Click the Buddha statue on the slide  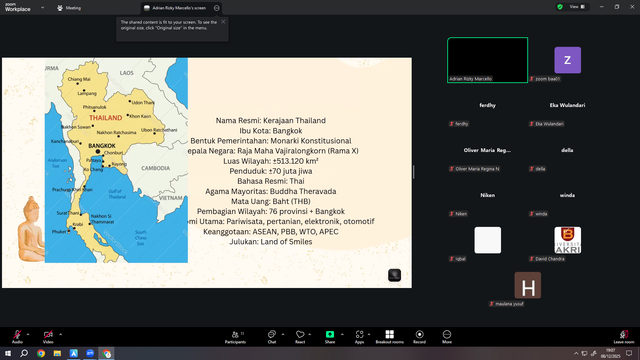31,229
